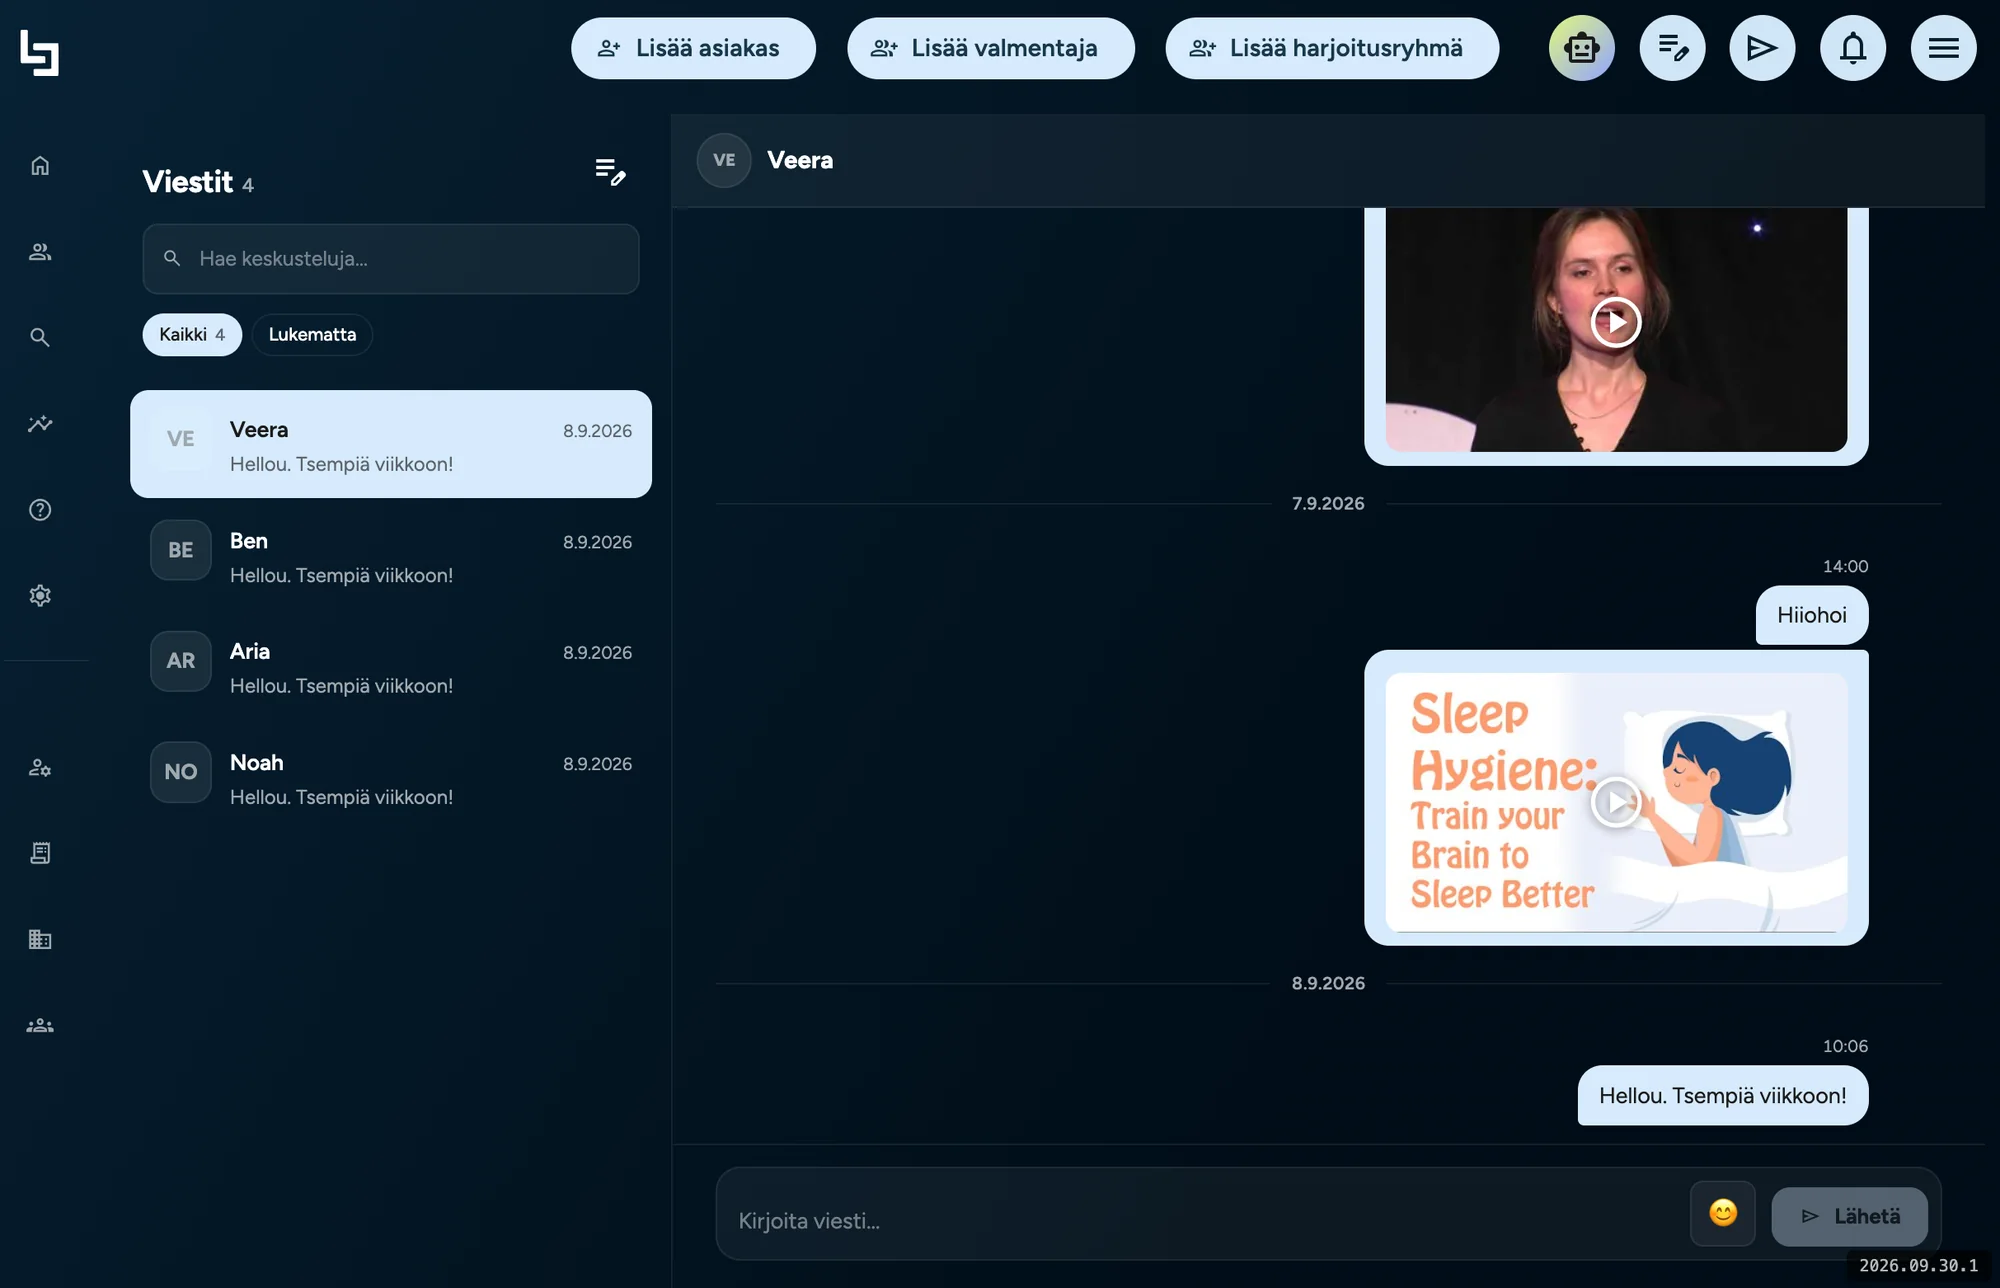Open the user management icon in sidebar
The height and width of the screenshot is (1288, 2000).
pos(40,768)
